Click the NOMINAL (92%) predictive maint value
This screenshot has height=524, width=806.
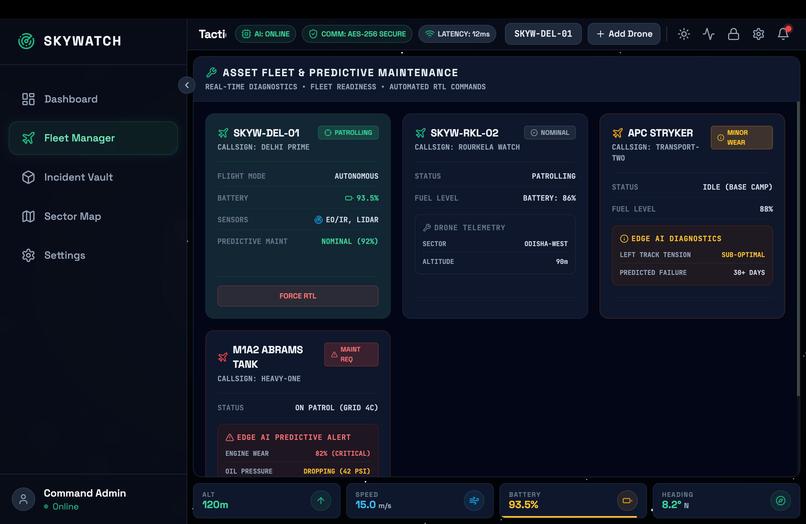(350, 241)
